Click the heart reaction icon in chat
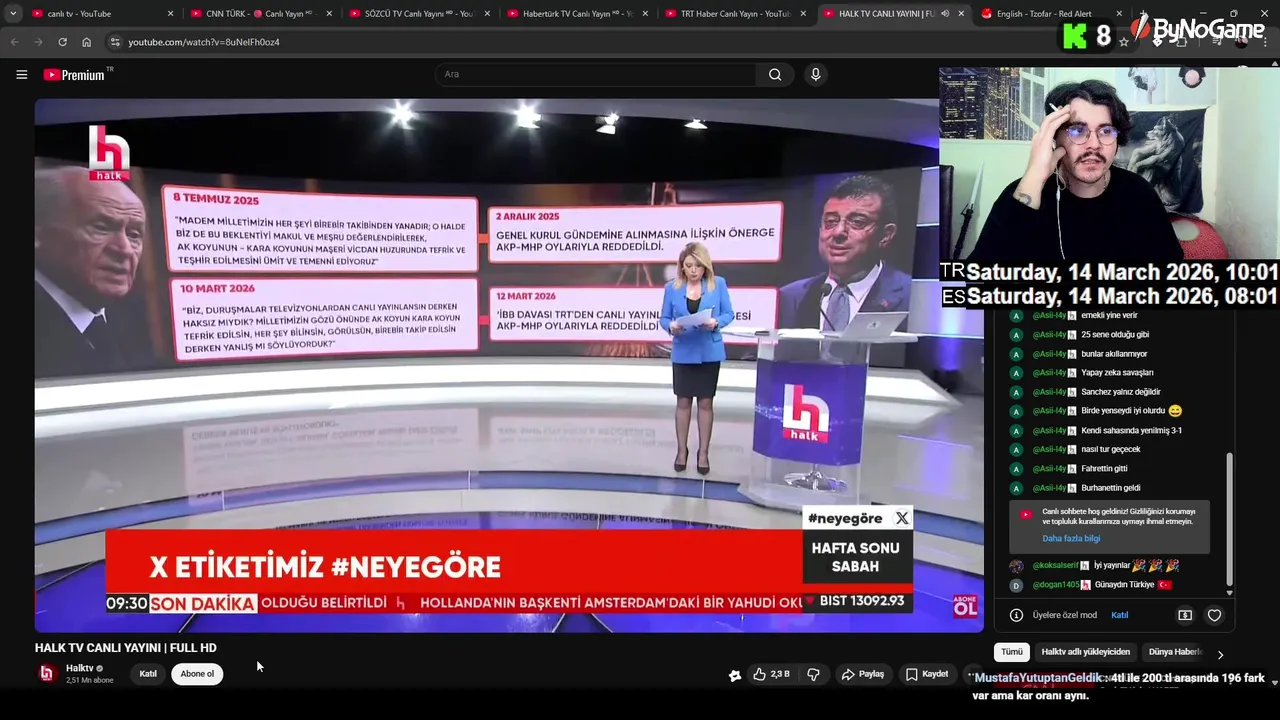 coord(1214,615)
